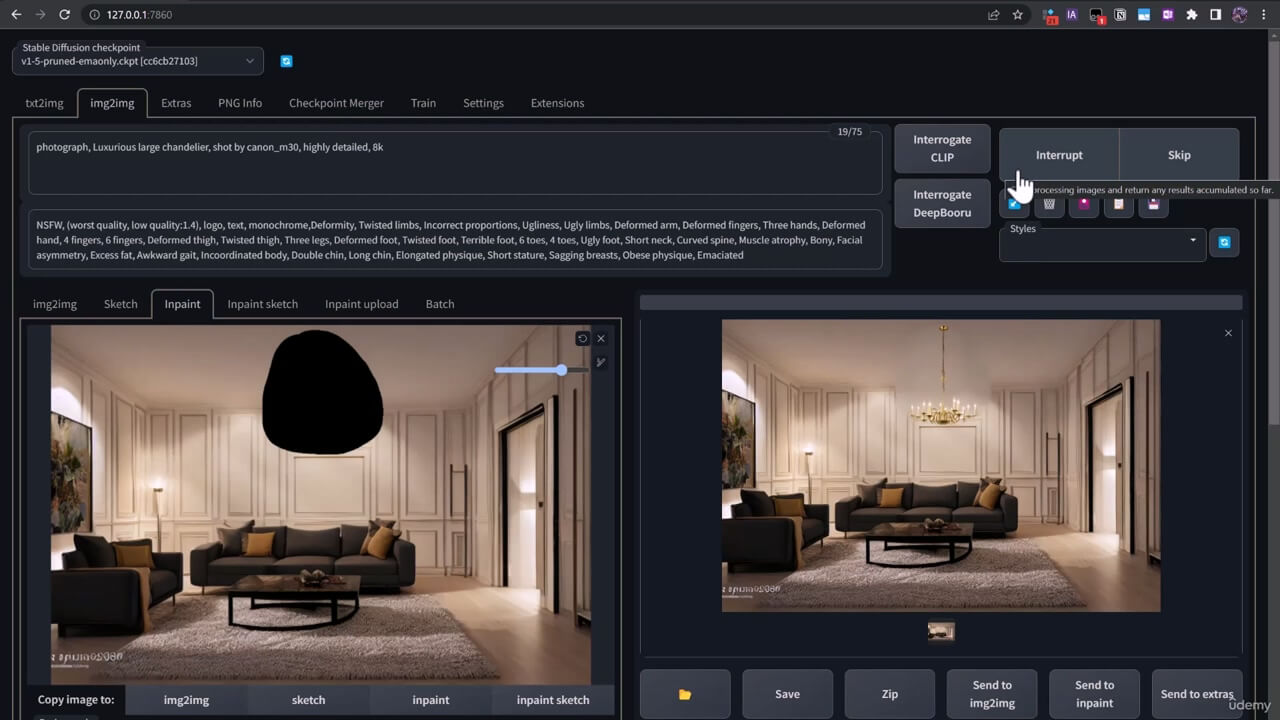The width and height of the screenshot is (1280, 720).
Task: Bookmark this page with the star icon
Action: (x=1018, y=15)
